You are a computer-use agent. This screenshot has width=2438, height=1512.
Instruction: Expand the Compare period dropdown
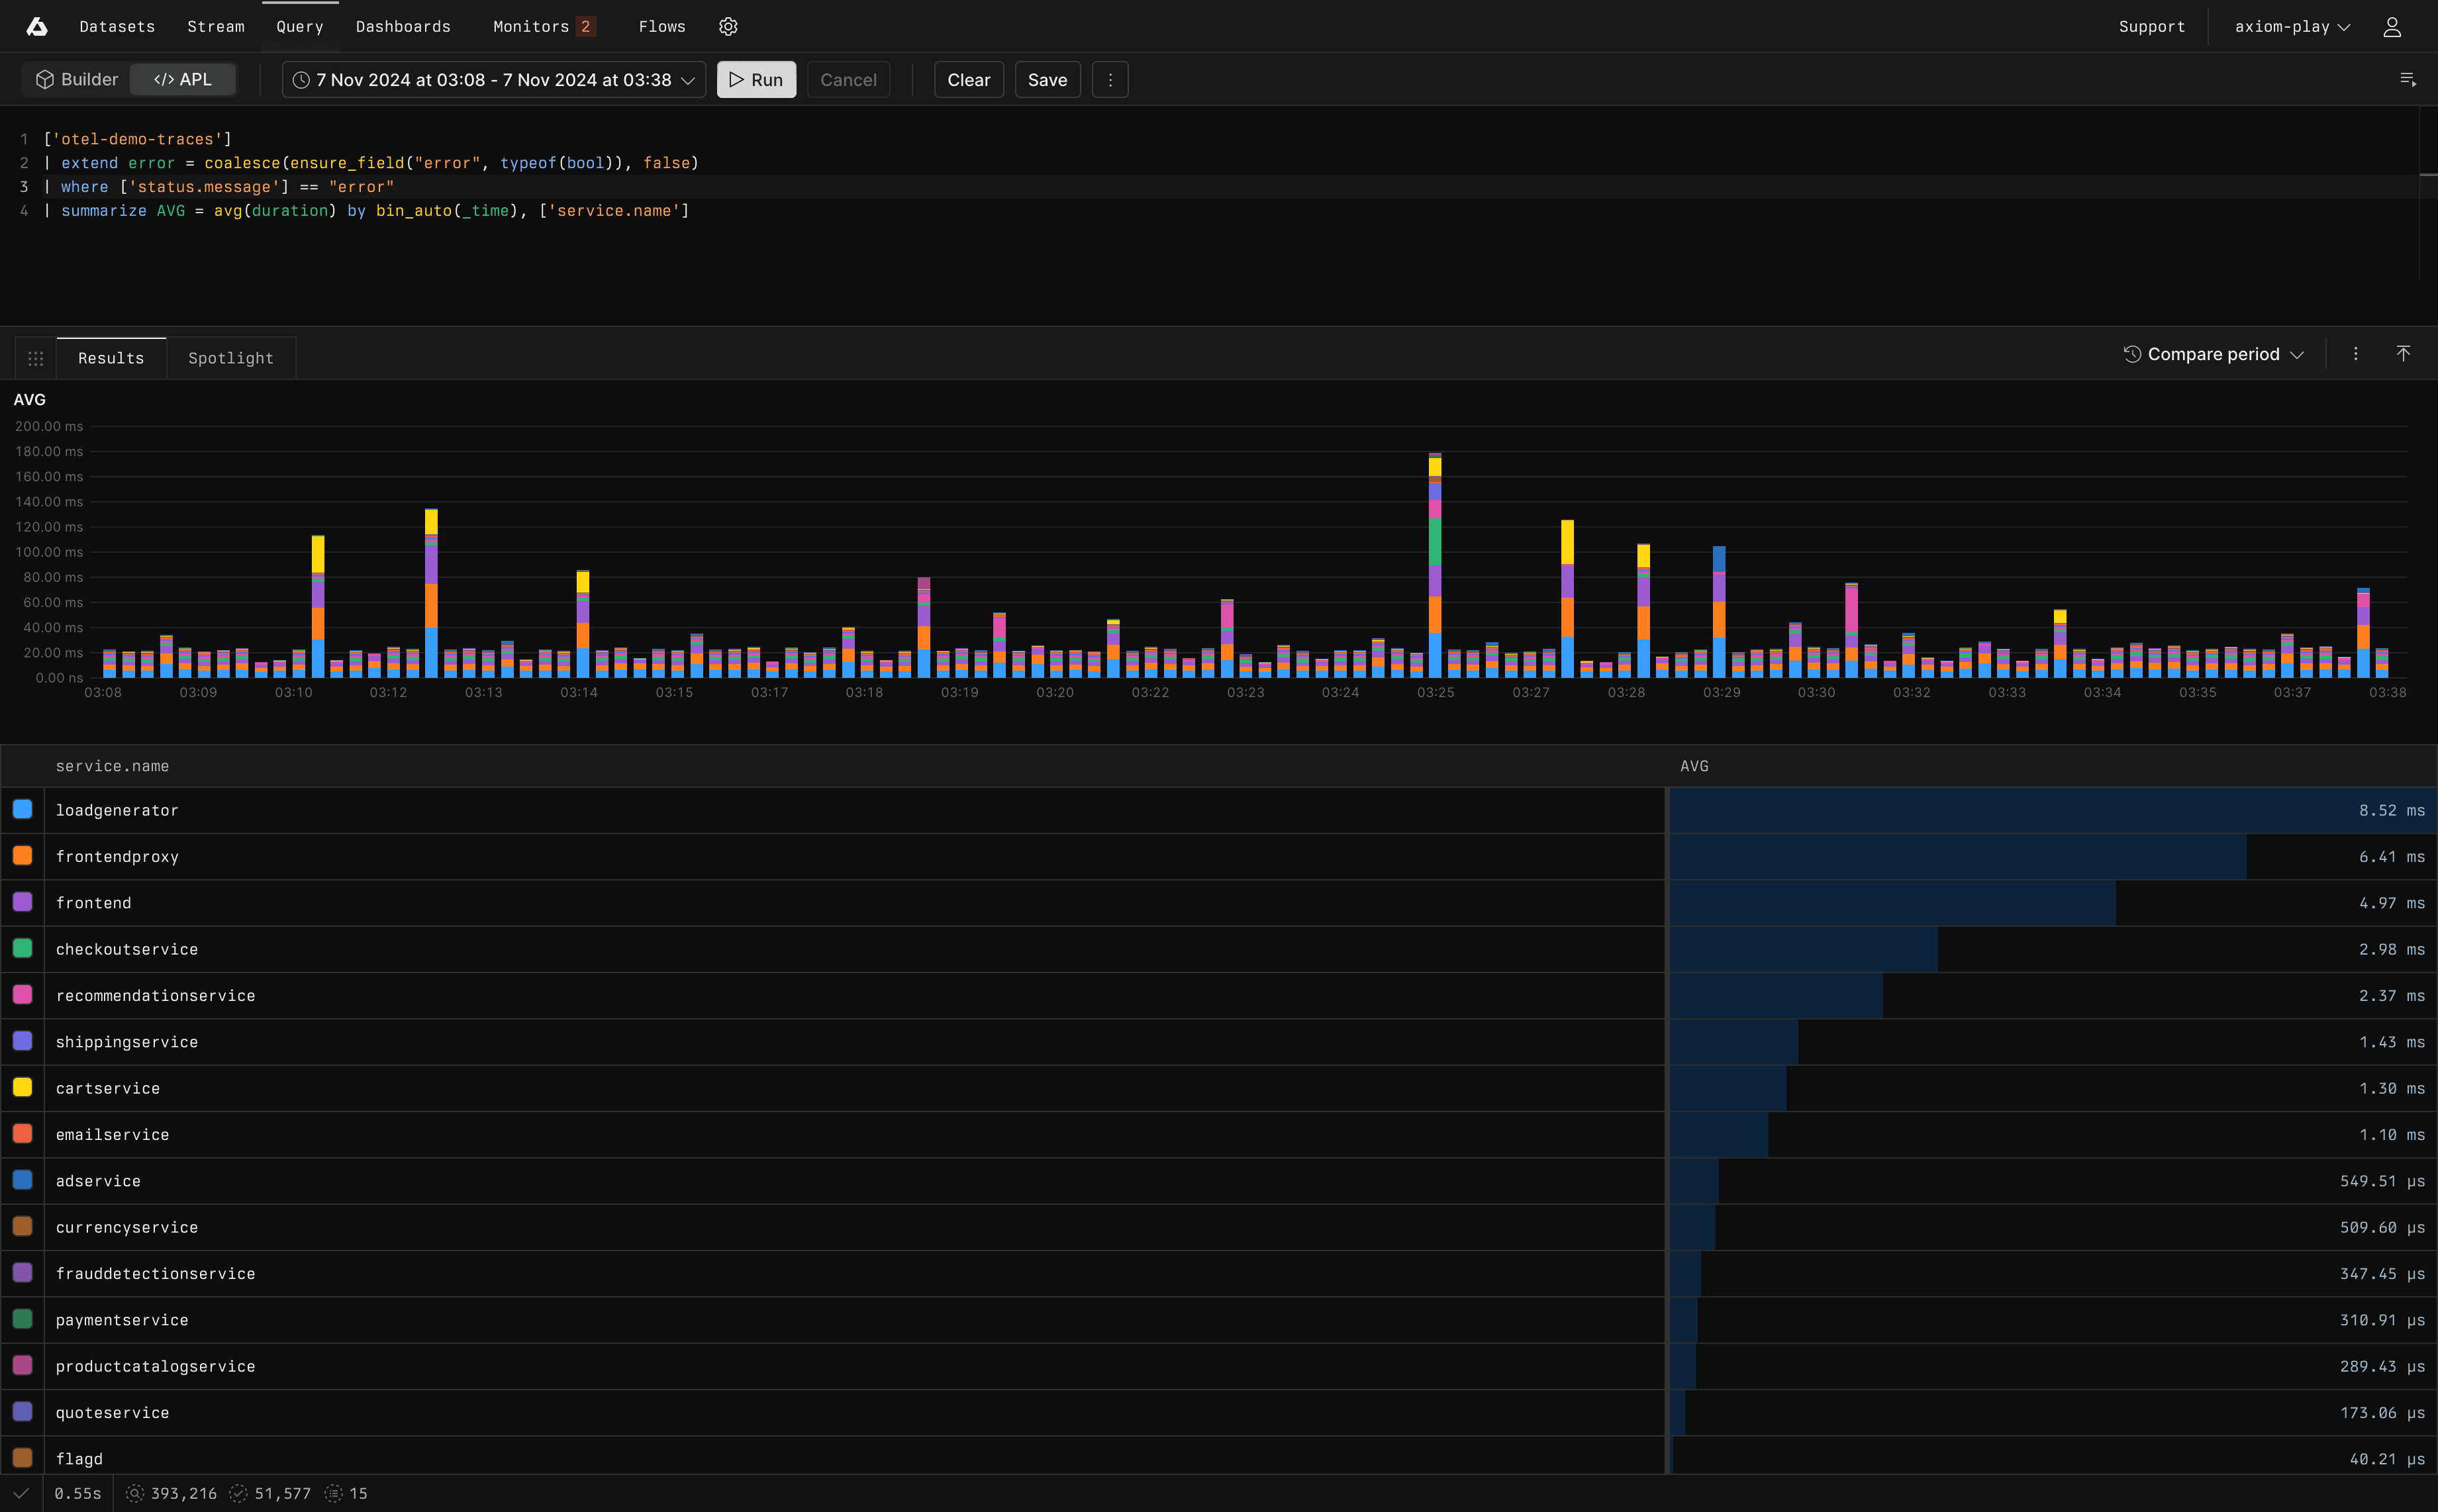pyautogui.click(x=2213, y=354)
